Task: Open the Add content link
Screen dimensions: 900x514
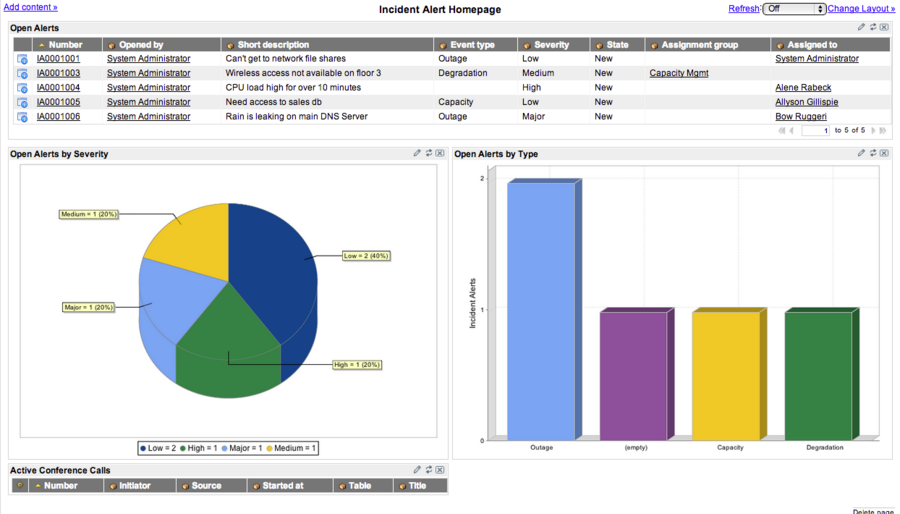Action: pyautogui.click(x=30, y=8)
